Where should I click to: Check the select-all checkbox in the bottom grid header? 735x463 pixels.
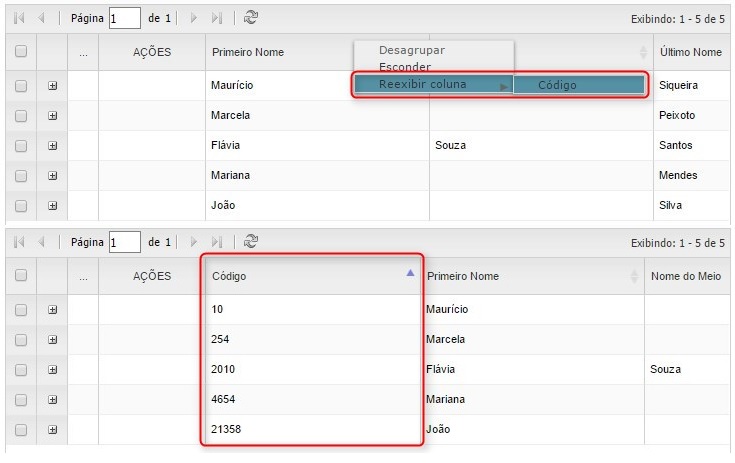[21, 276]
